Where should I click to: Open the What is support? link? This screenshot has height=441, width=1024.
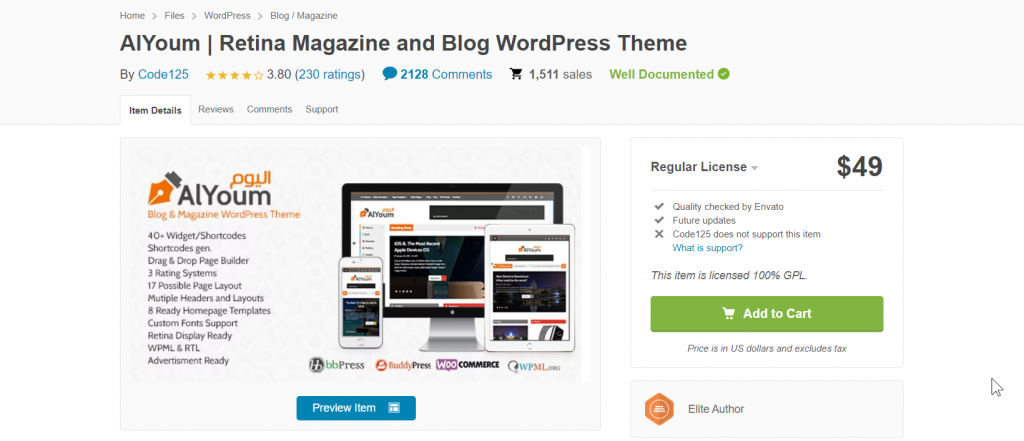pos(707,248)
